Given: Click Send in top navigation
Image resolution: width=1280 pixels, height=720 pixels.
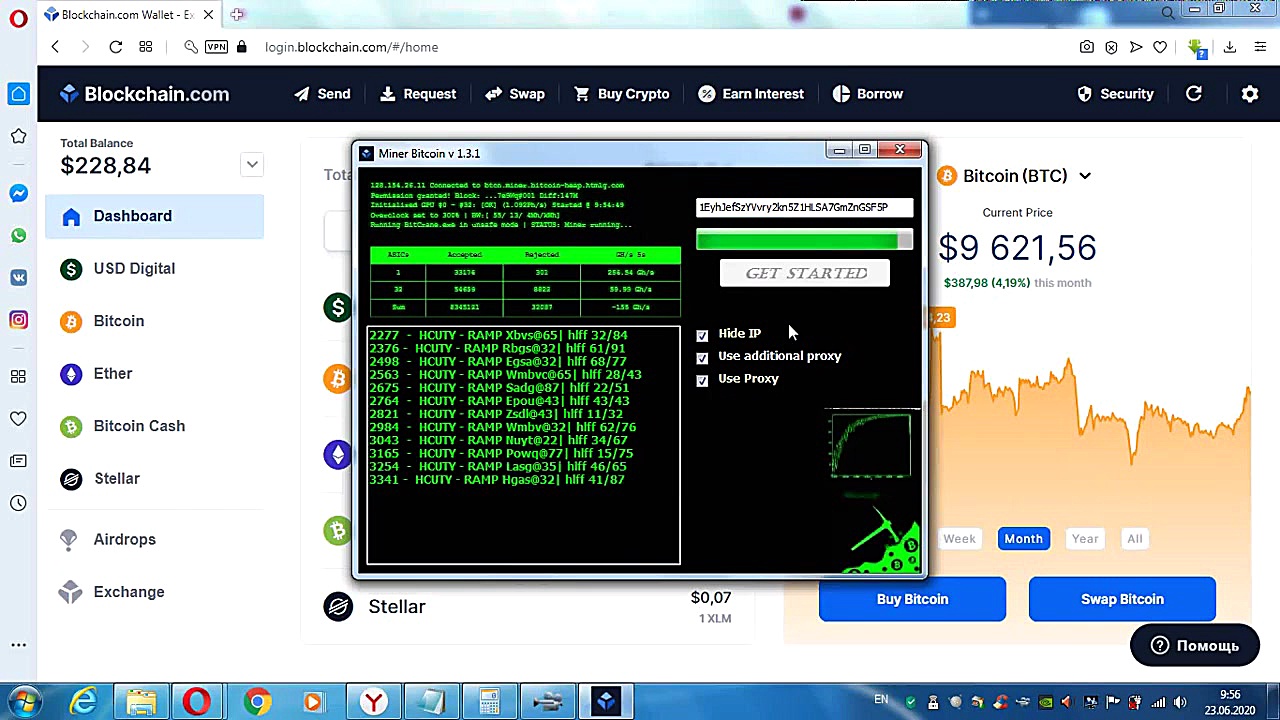Looking at the screenshot, I should click(322, 94).
